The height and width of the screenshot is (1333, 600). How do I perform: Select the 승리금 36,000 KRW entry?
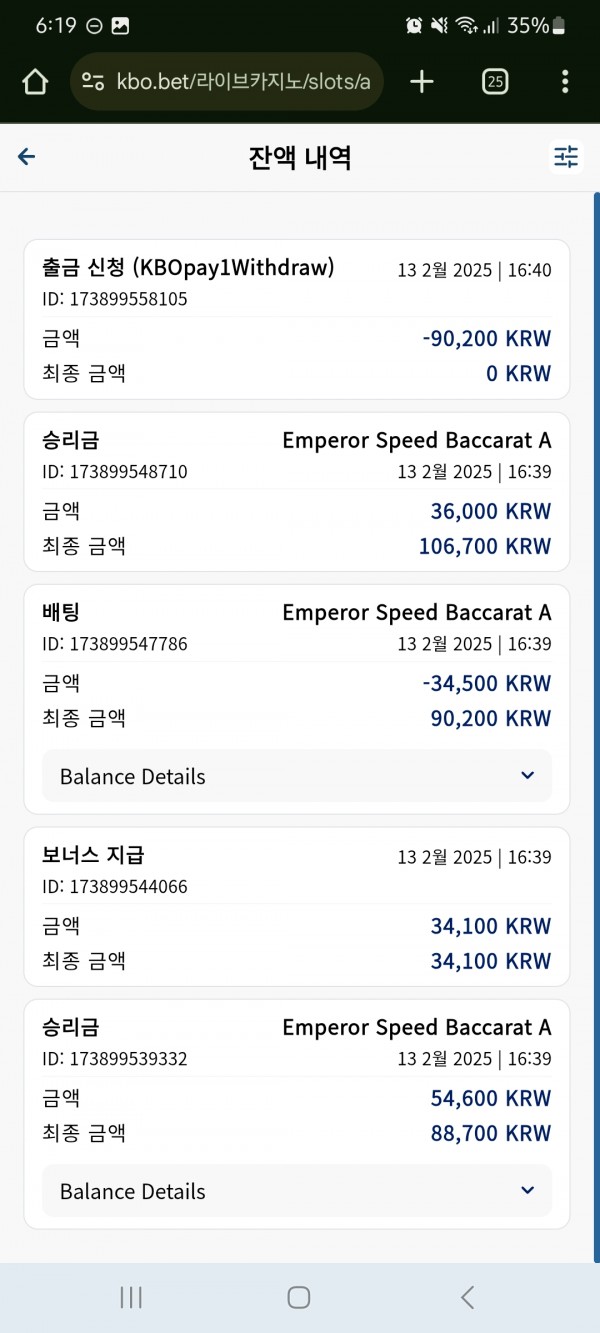point(297,492)
